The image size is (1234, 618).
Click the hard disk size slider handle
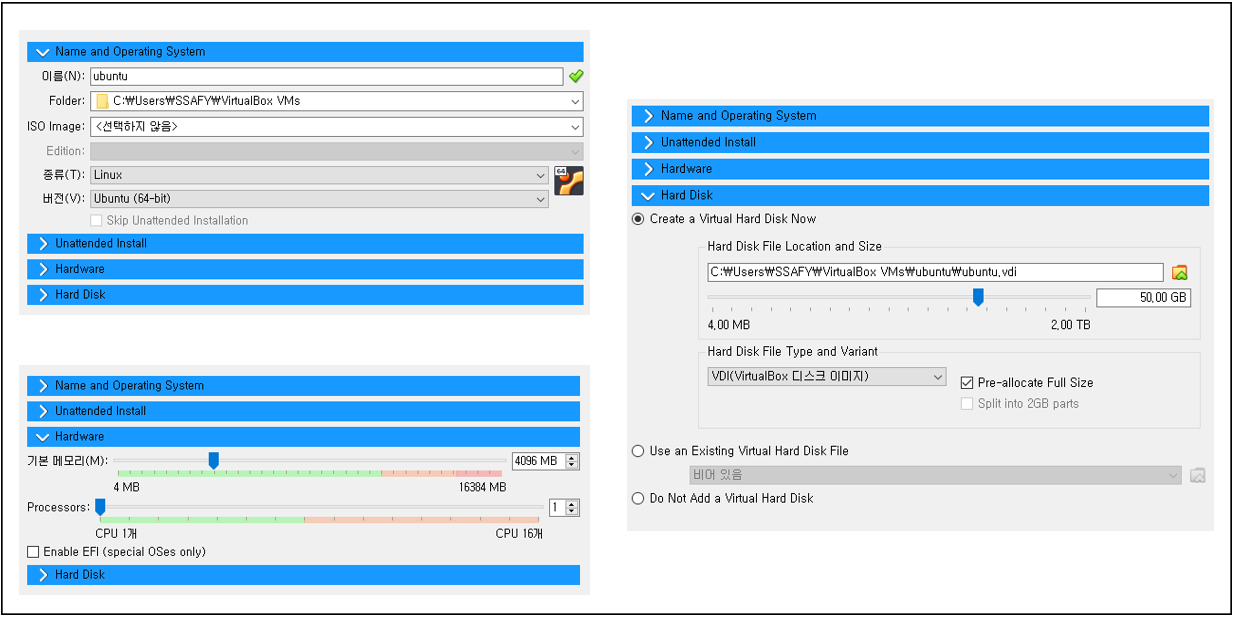[x=978, y=296]
